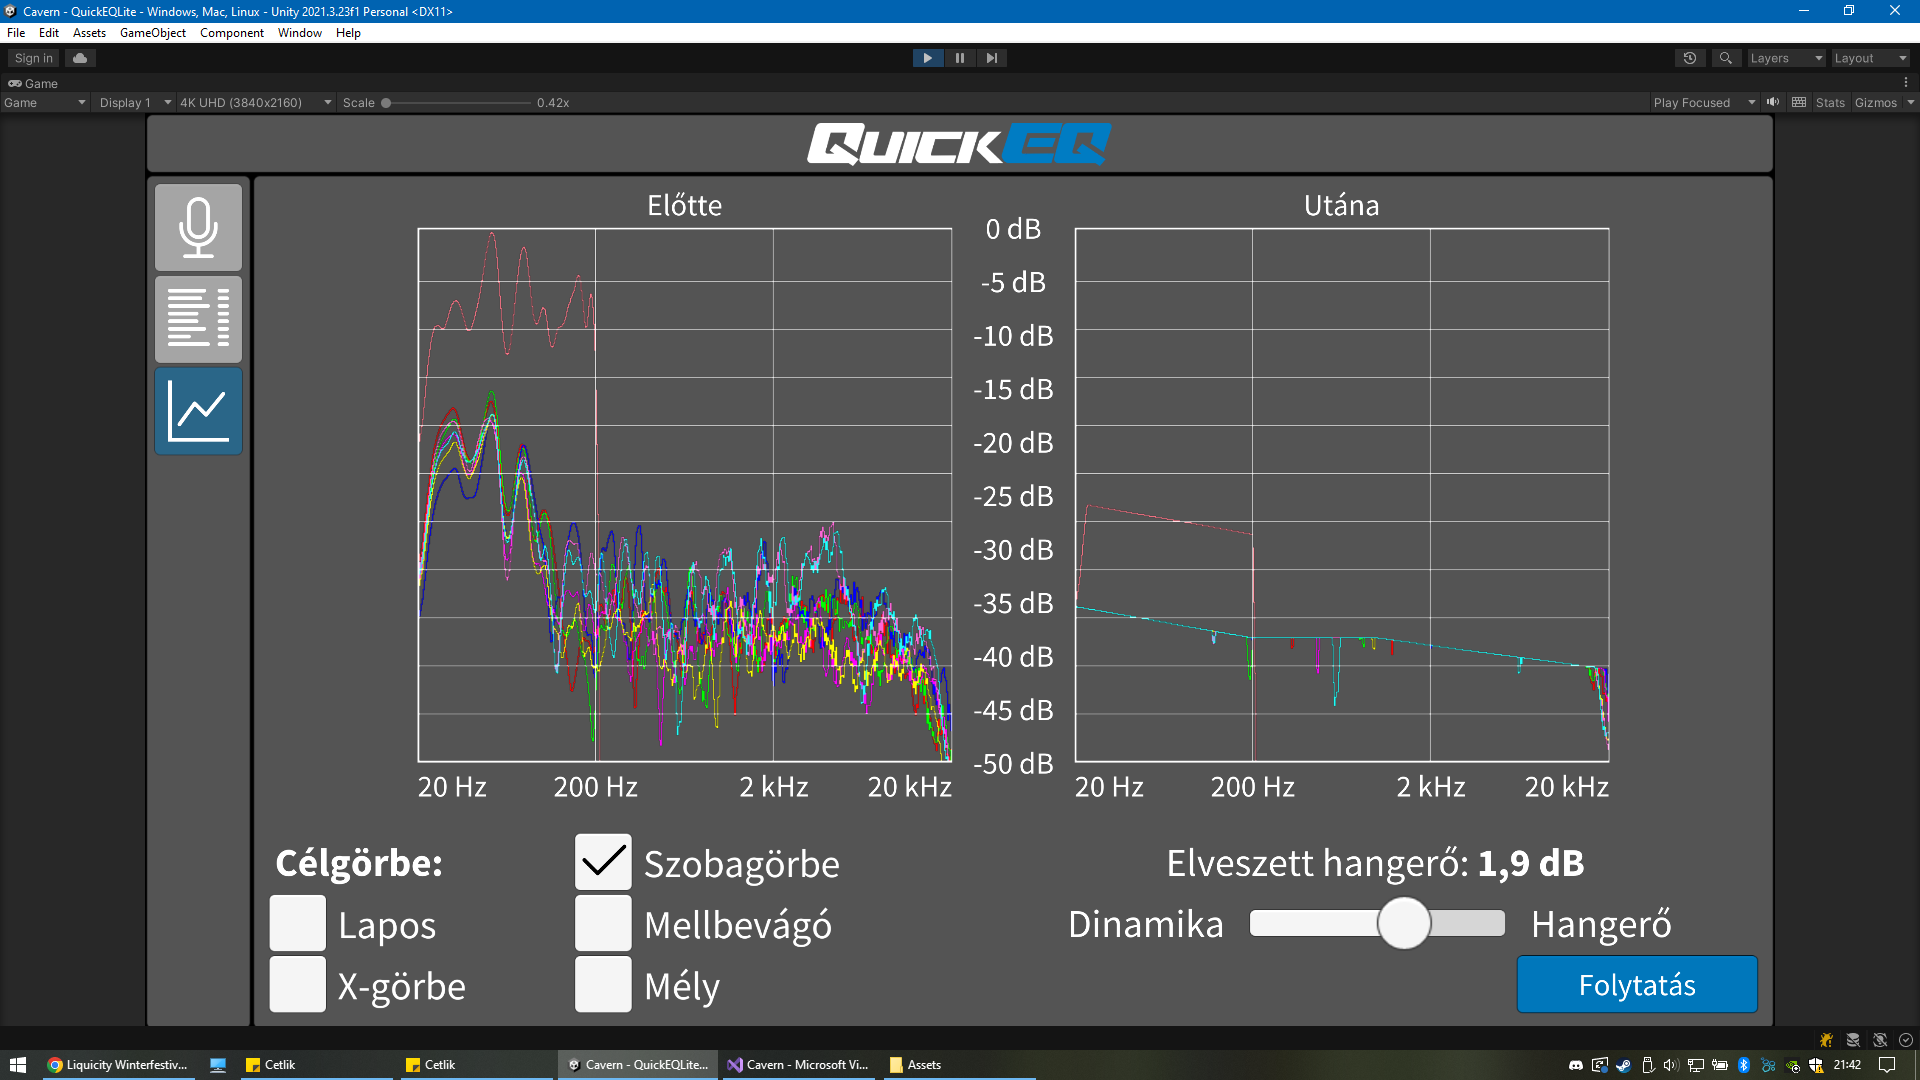Mute audio in Game view

coord(1773,102)
